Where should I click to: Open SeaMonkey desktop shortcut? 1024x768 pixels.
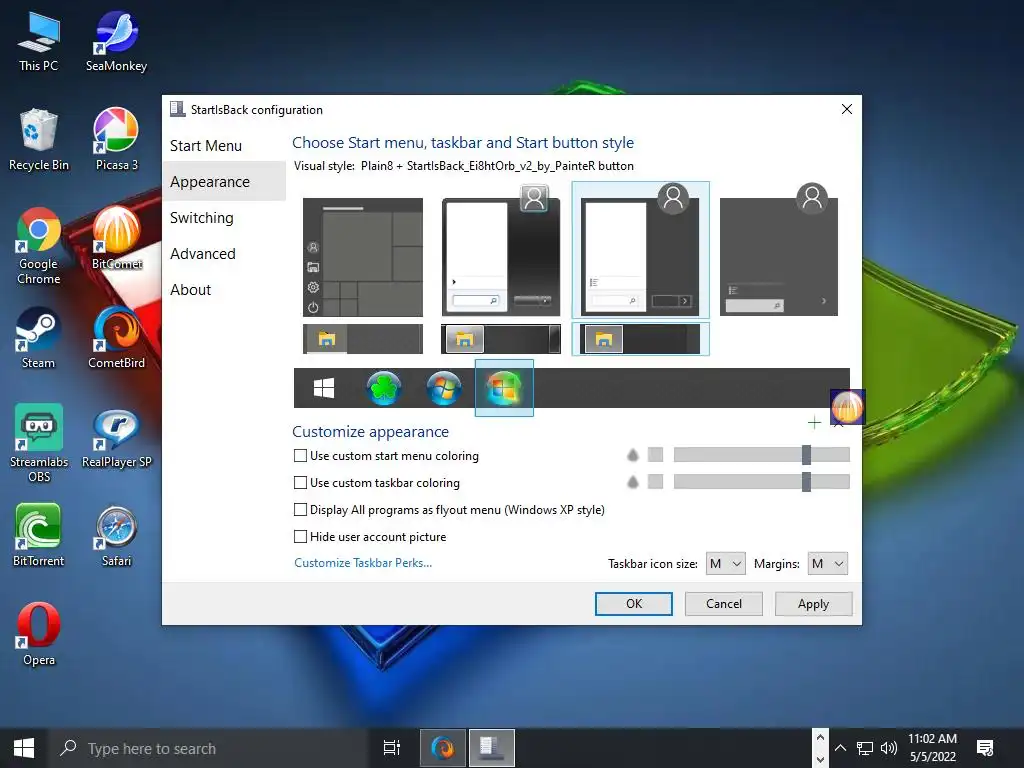[116, 42]
